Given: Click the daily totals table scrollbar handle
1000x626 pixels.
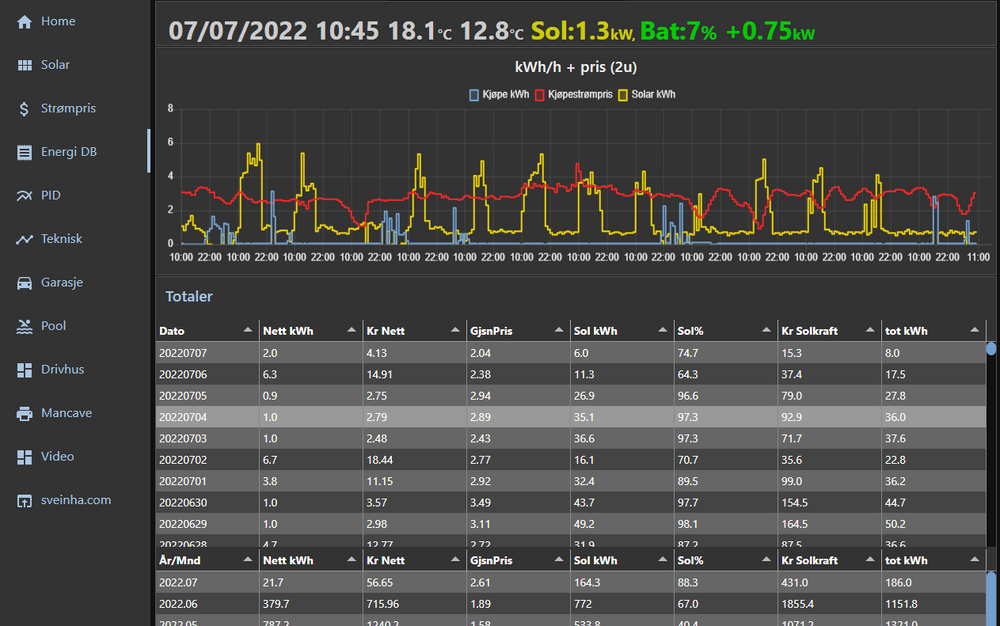Looking at the screenshot, I should click(991, 349).
